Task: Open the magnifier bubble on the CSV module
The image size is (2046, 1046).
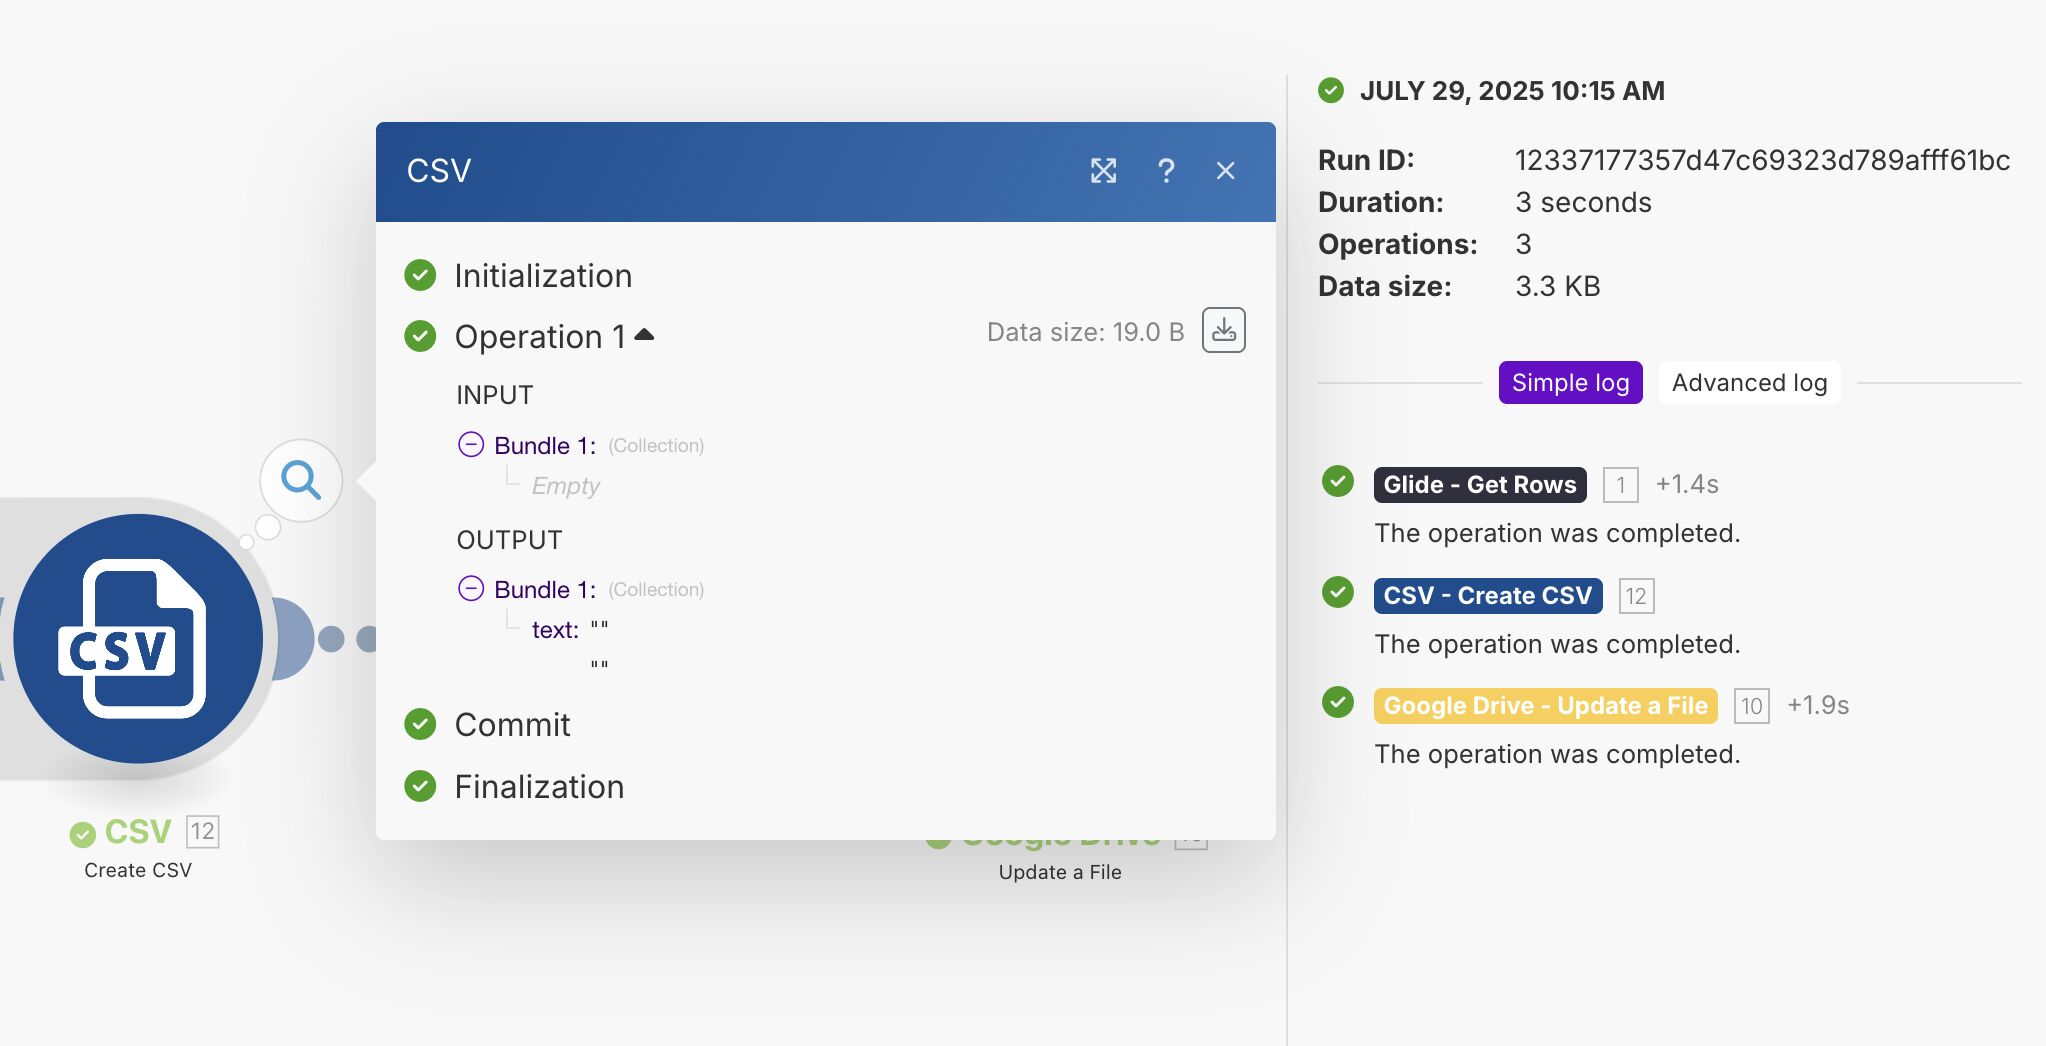Action: tap(301, 481)
